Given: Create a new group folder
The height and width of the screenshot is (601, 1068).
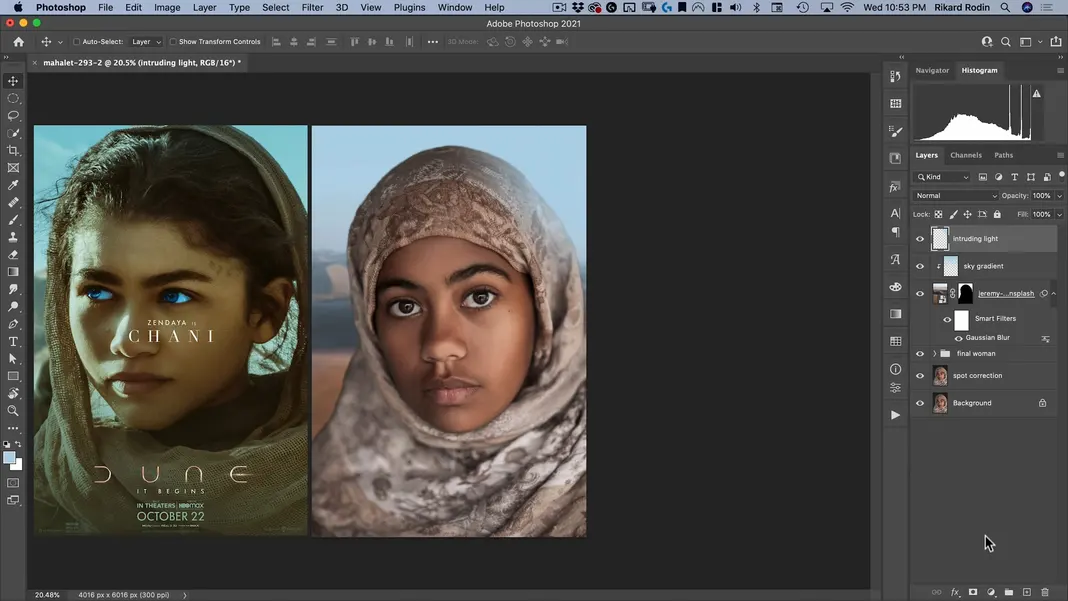Looking at the screenshot, I should pyautogui.click(x=1009, y=592).
